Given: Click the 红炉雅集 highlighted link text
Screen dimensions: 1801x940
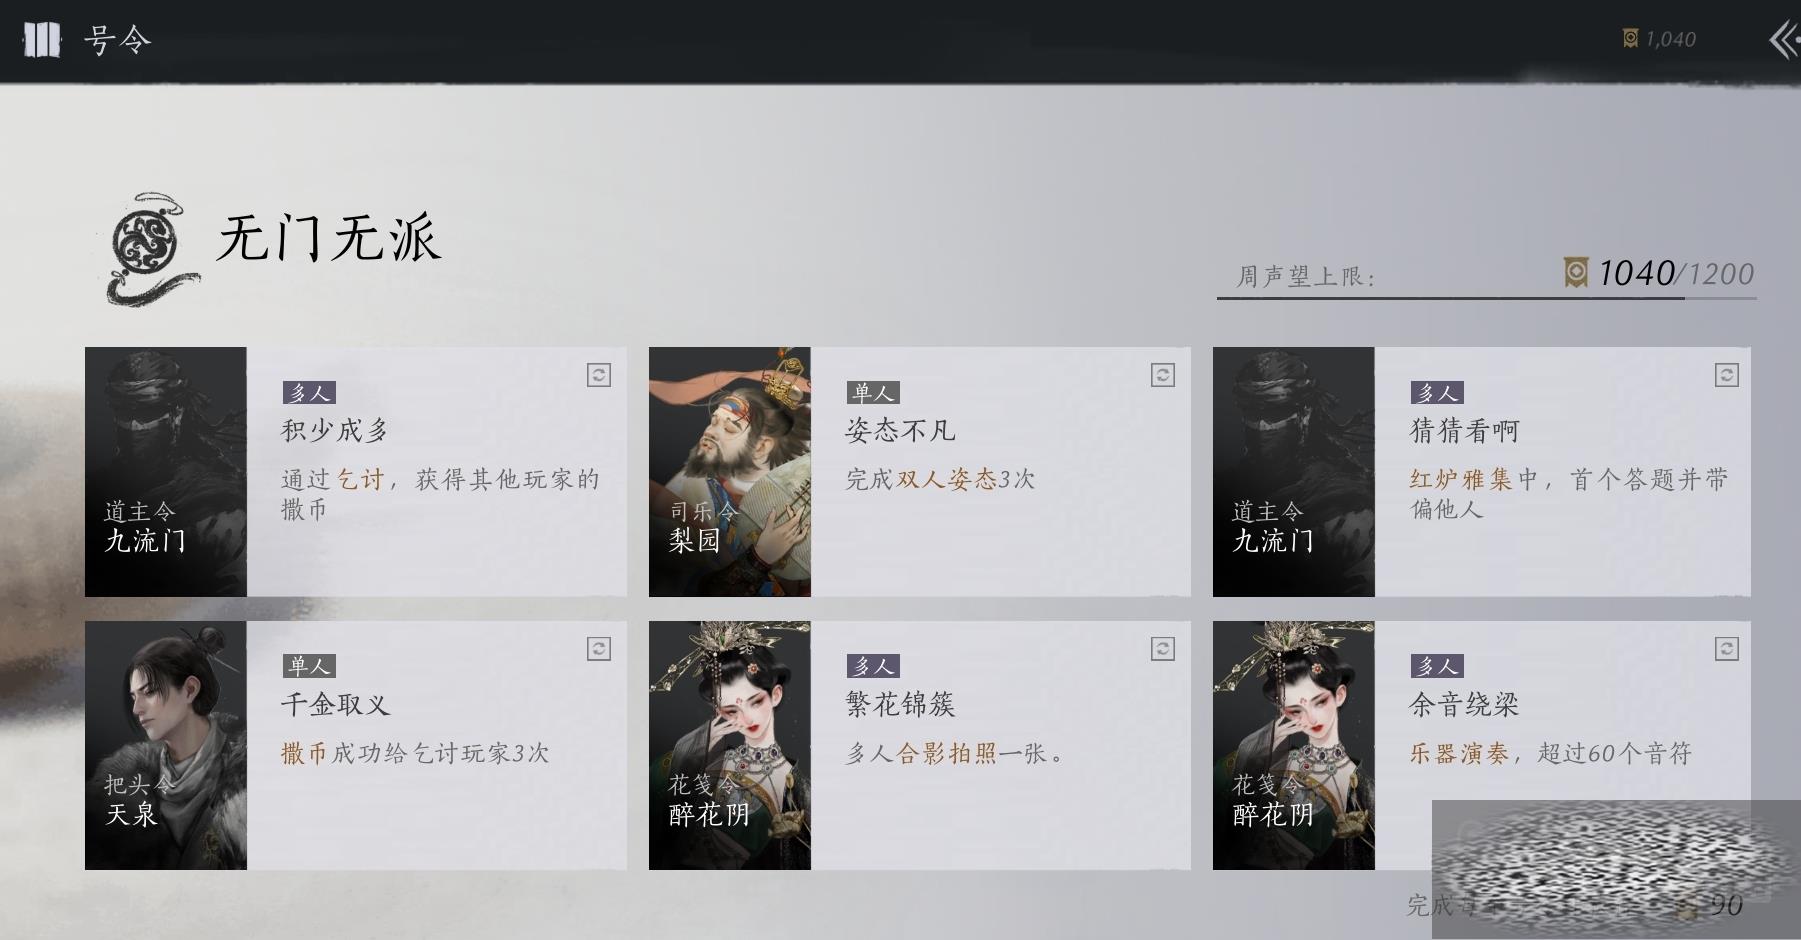Looking at the screenshot, I should 1461,480.
